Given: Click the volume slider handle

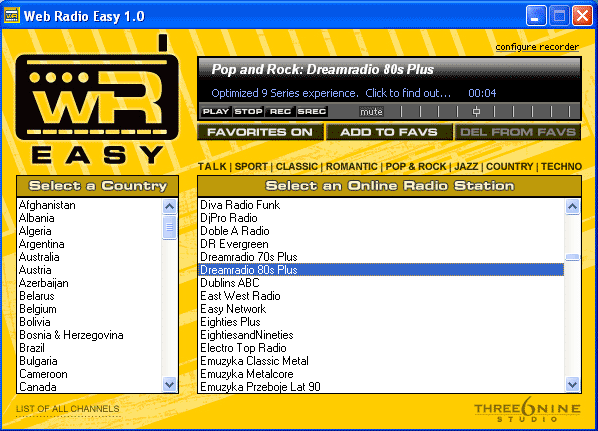Looking at the screenshot, I should (476, 111).
